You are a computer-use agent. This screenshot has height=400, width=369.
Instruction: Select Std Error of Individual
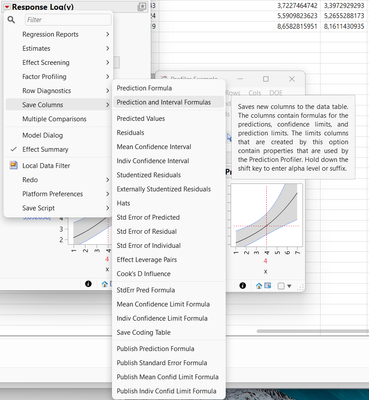pos(169,246)
